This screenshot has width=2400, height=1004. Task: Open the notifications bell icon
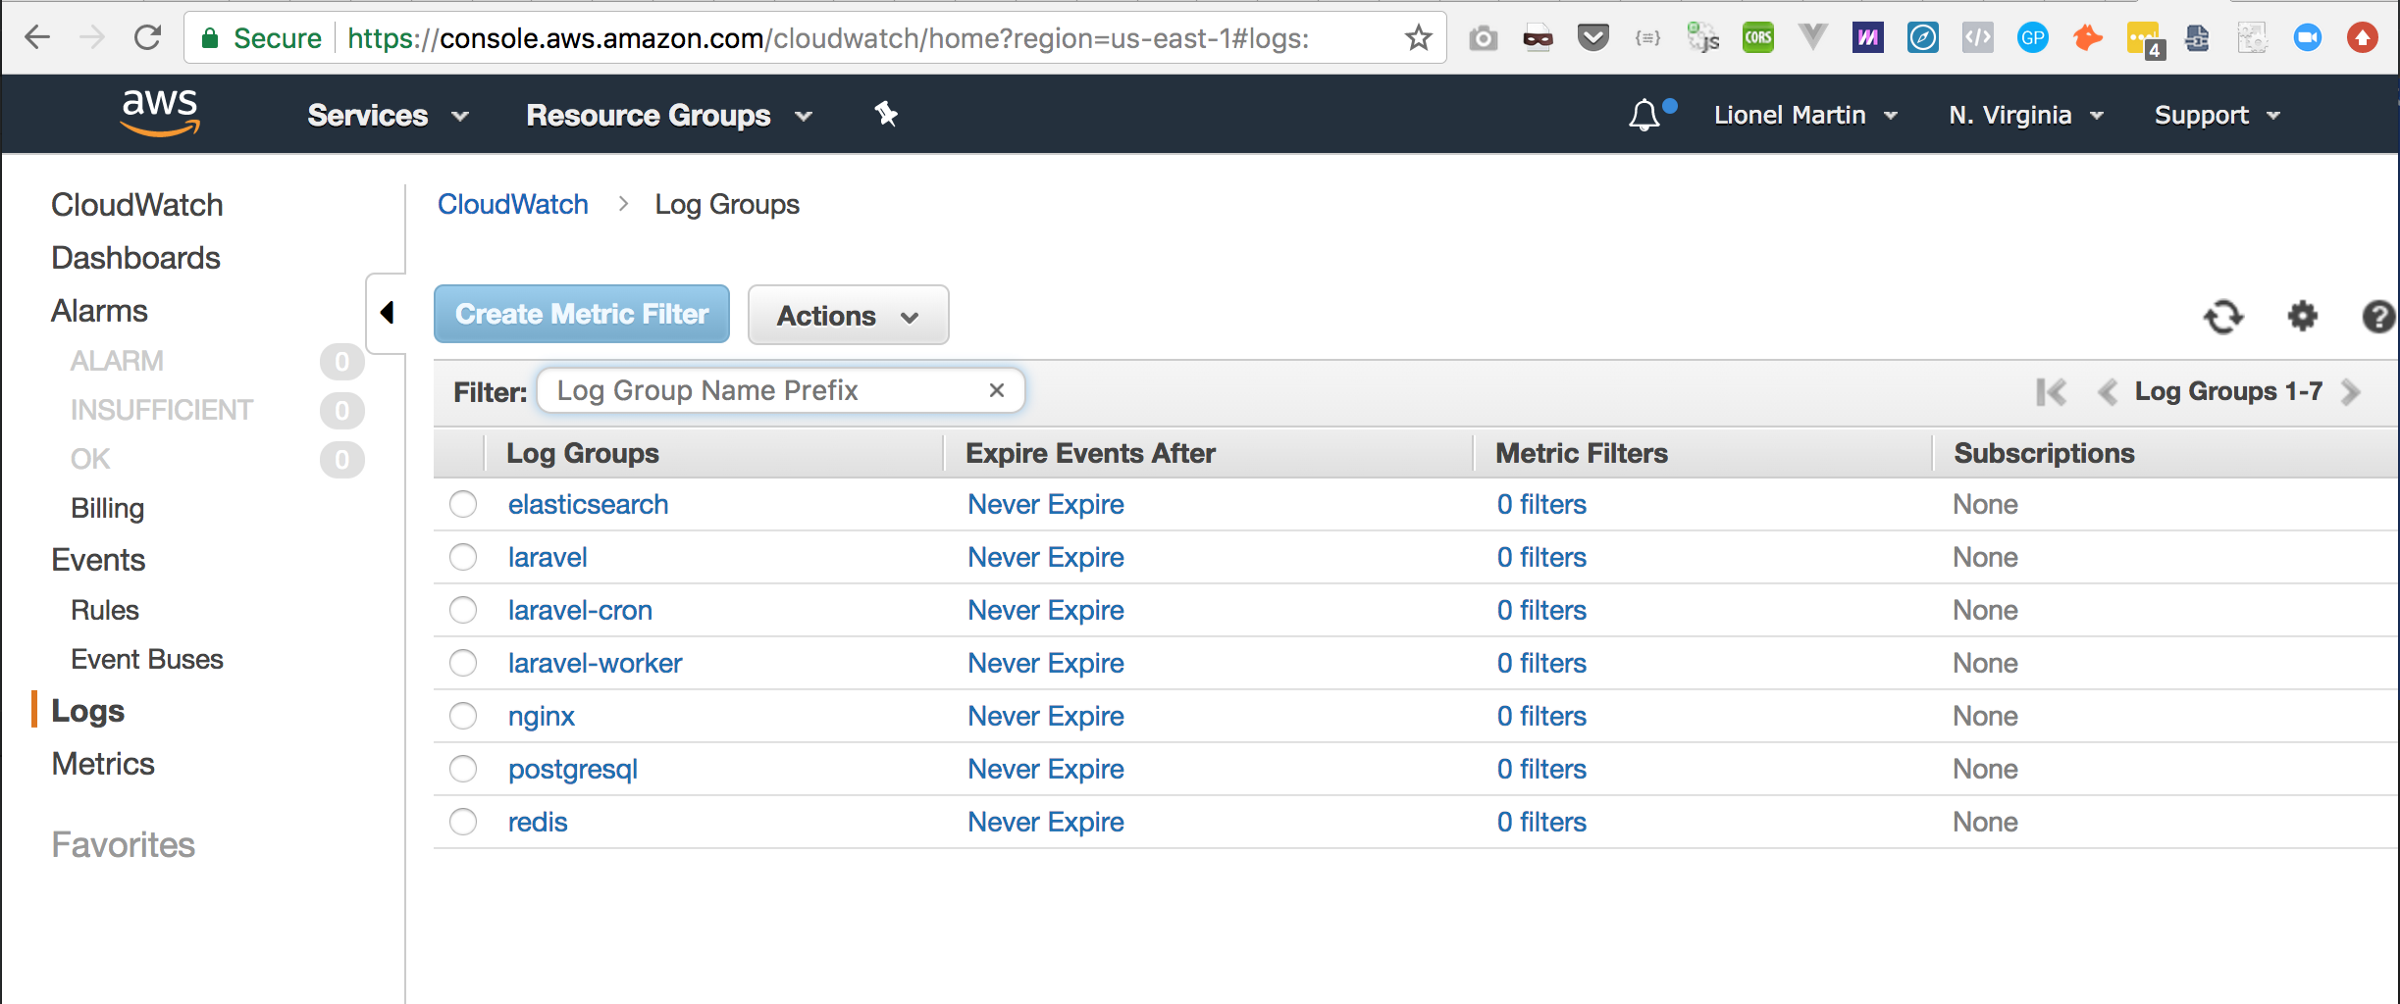tap(1645, 116)
